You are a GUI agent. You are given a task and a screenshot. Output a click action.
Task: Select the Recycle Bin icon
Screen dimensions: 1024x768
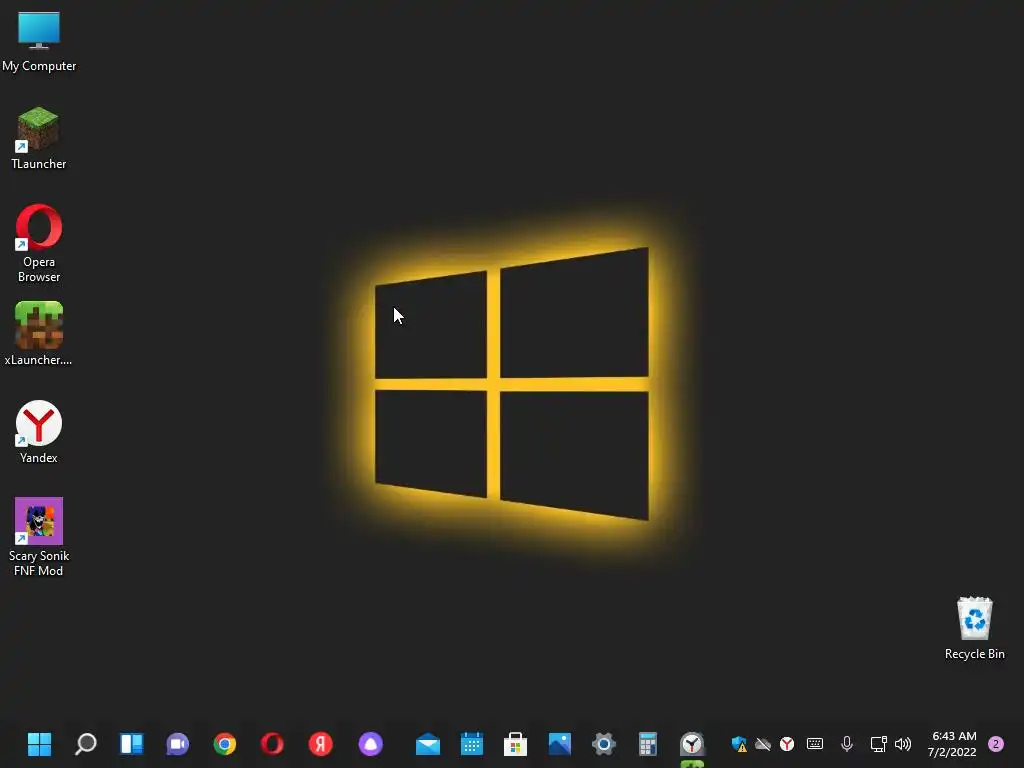pos(974,628)
